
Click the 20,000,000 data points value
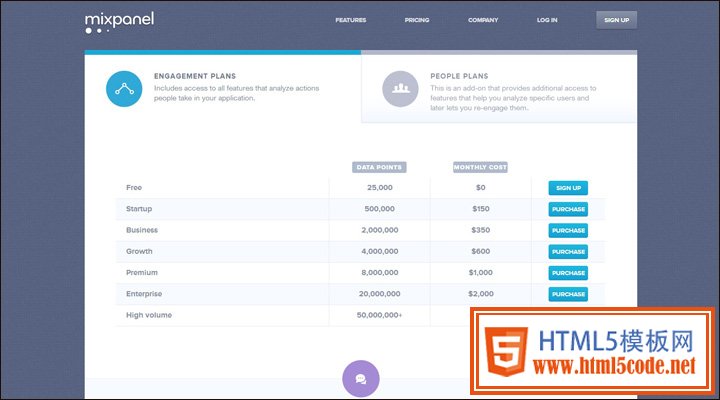coord(380,294)
